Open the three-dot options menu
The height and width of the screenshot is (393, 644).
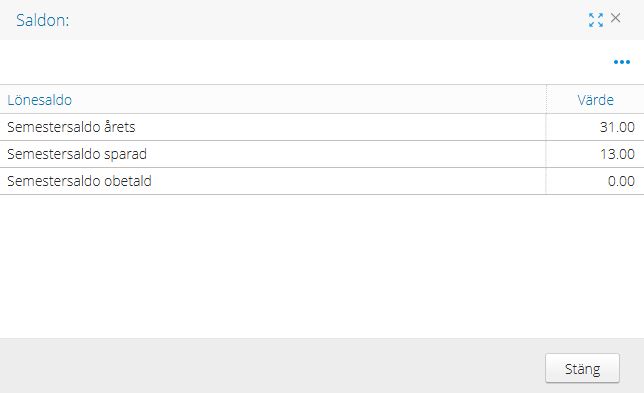pos(622,62)
